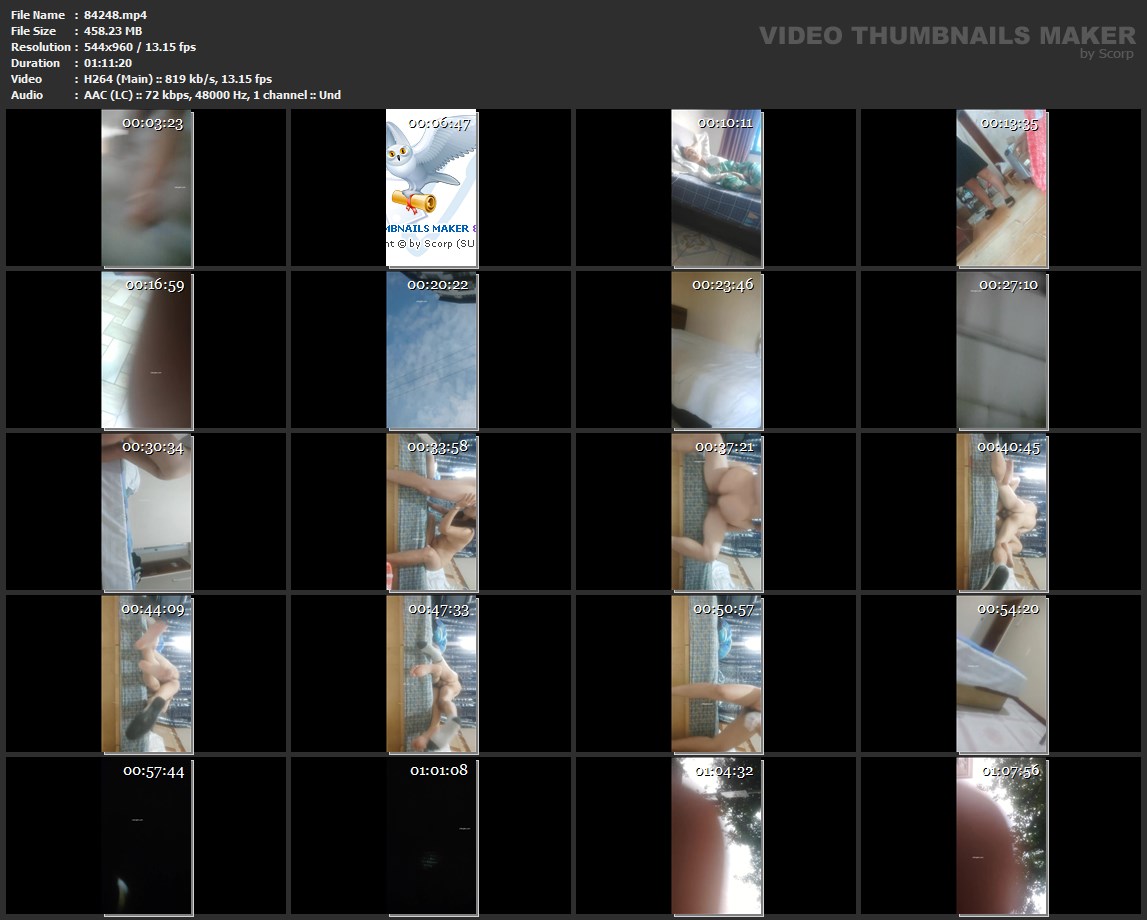Click the audio codec line AAC (LC)
Image resolution: width=1147 pixels, height=920 pixels.
212,95
